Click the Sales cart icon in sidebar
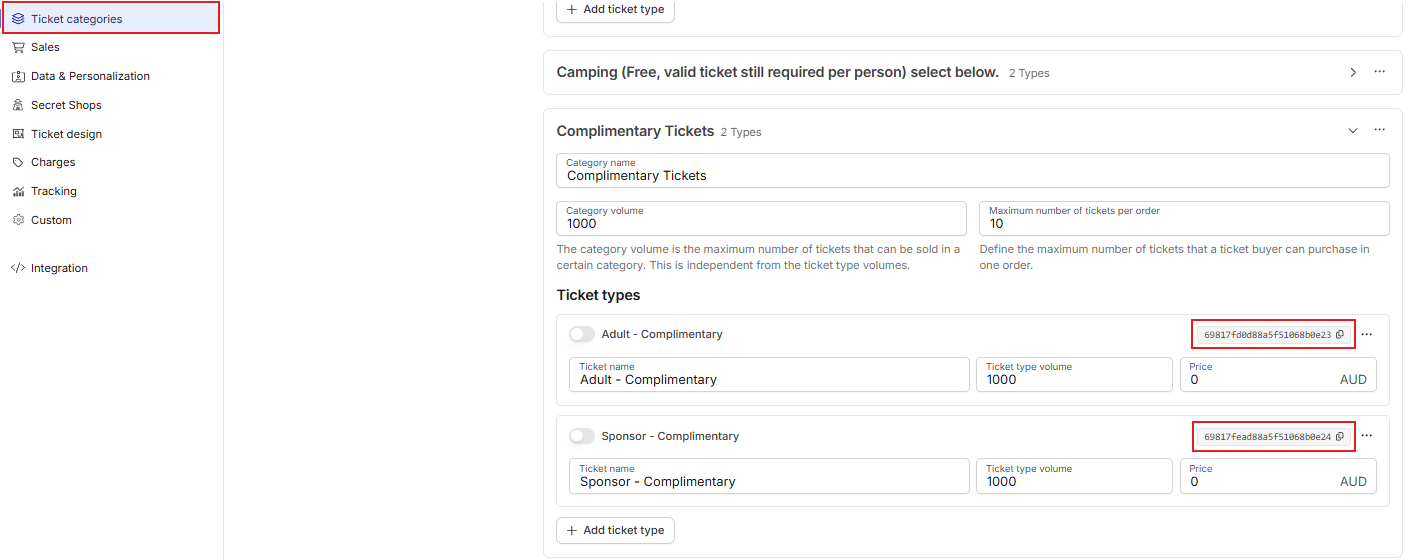This screenshot has height=560, width=1408. pyautogui.click(x=18, y=47)
